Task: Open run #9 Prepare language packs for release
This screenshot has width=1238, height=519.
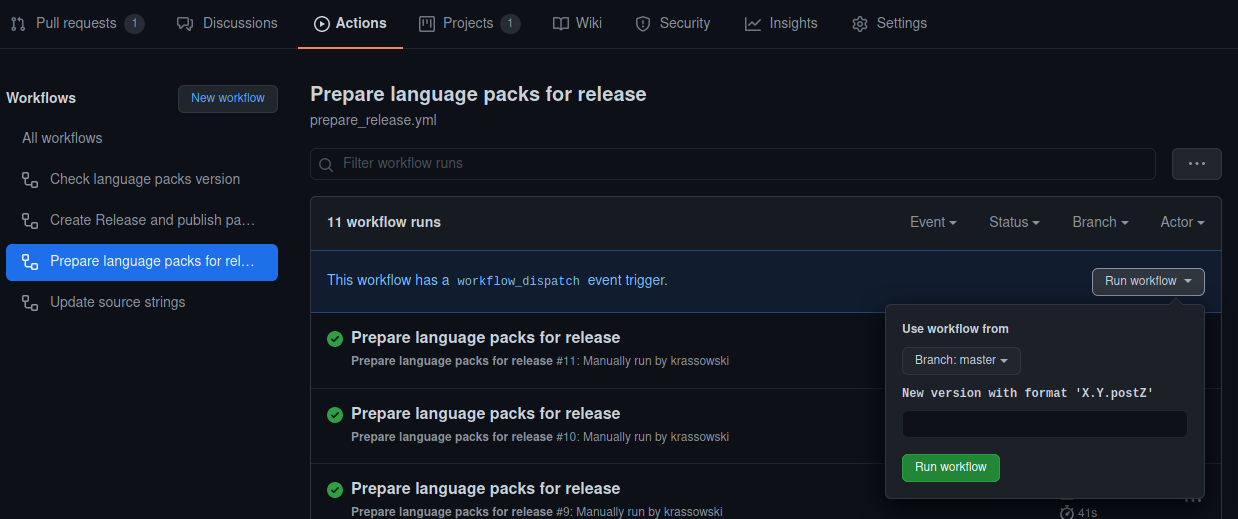Action: pyautogui.click(x=486, y=489)
